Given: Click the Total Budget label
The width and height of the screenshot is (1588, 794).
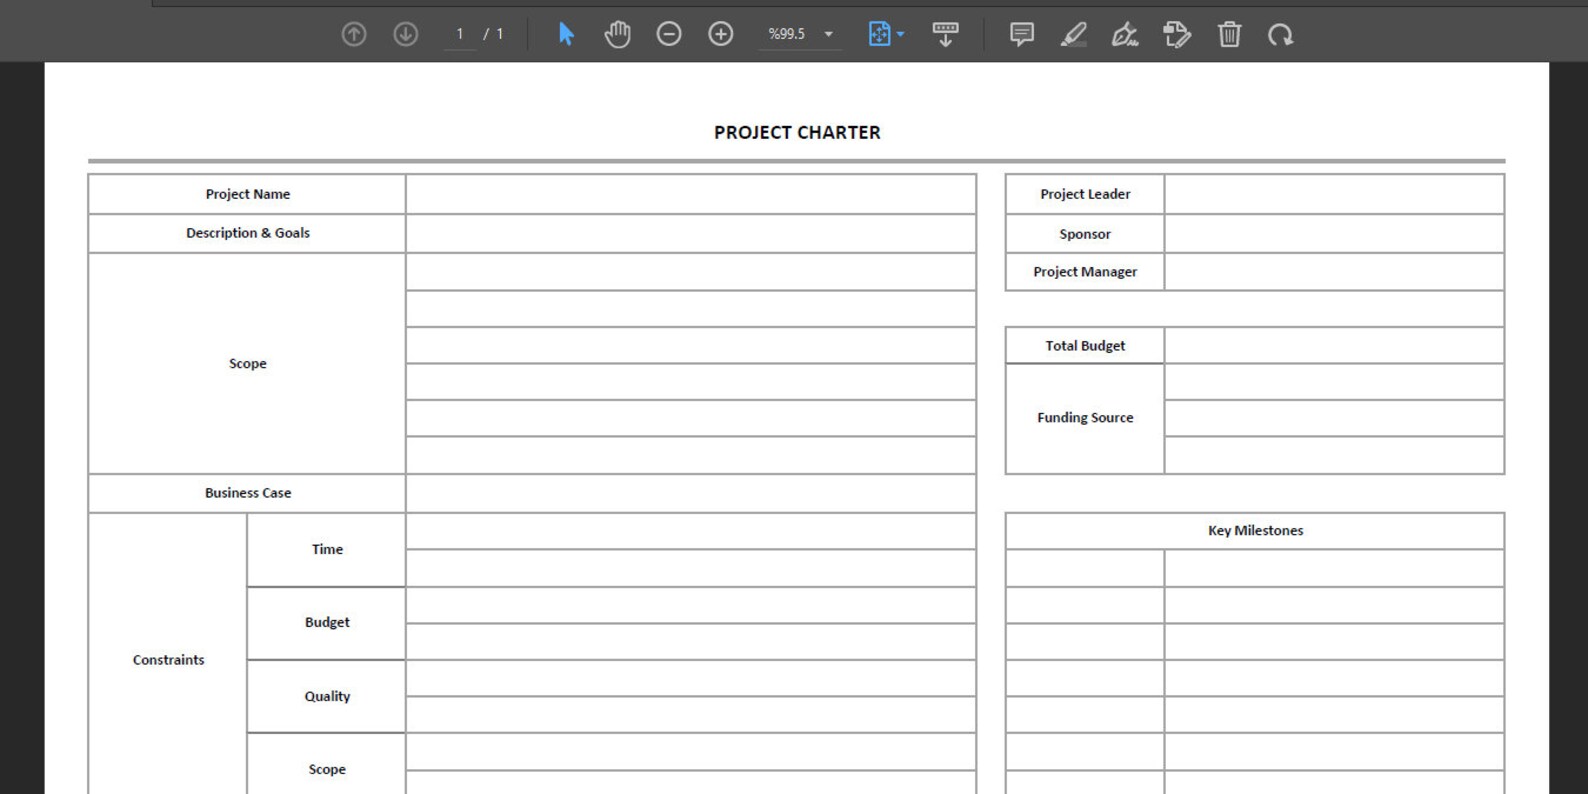Looking at the screenshot, I should pos(1085,346).
